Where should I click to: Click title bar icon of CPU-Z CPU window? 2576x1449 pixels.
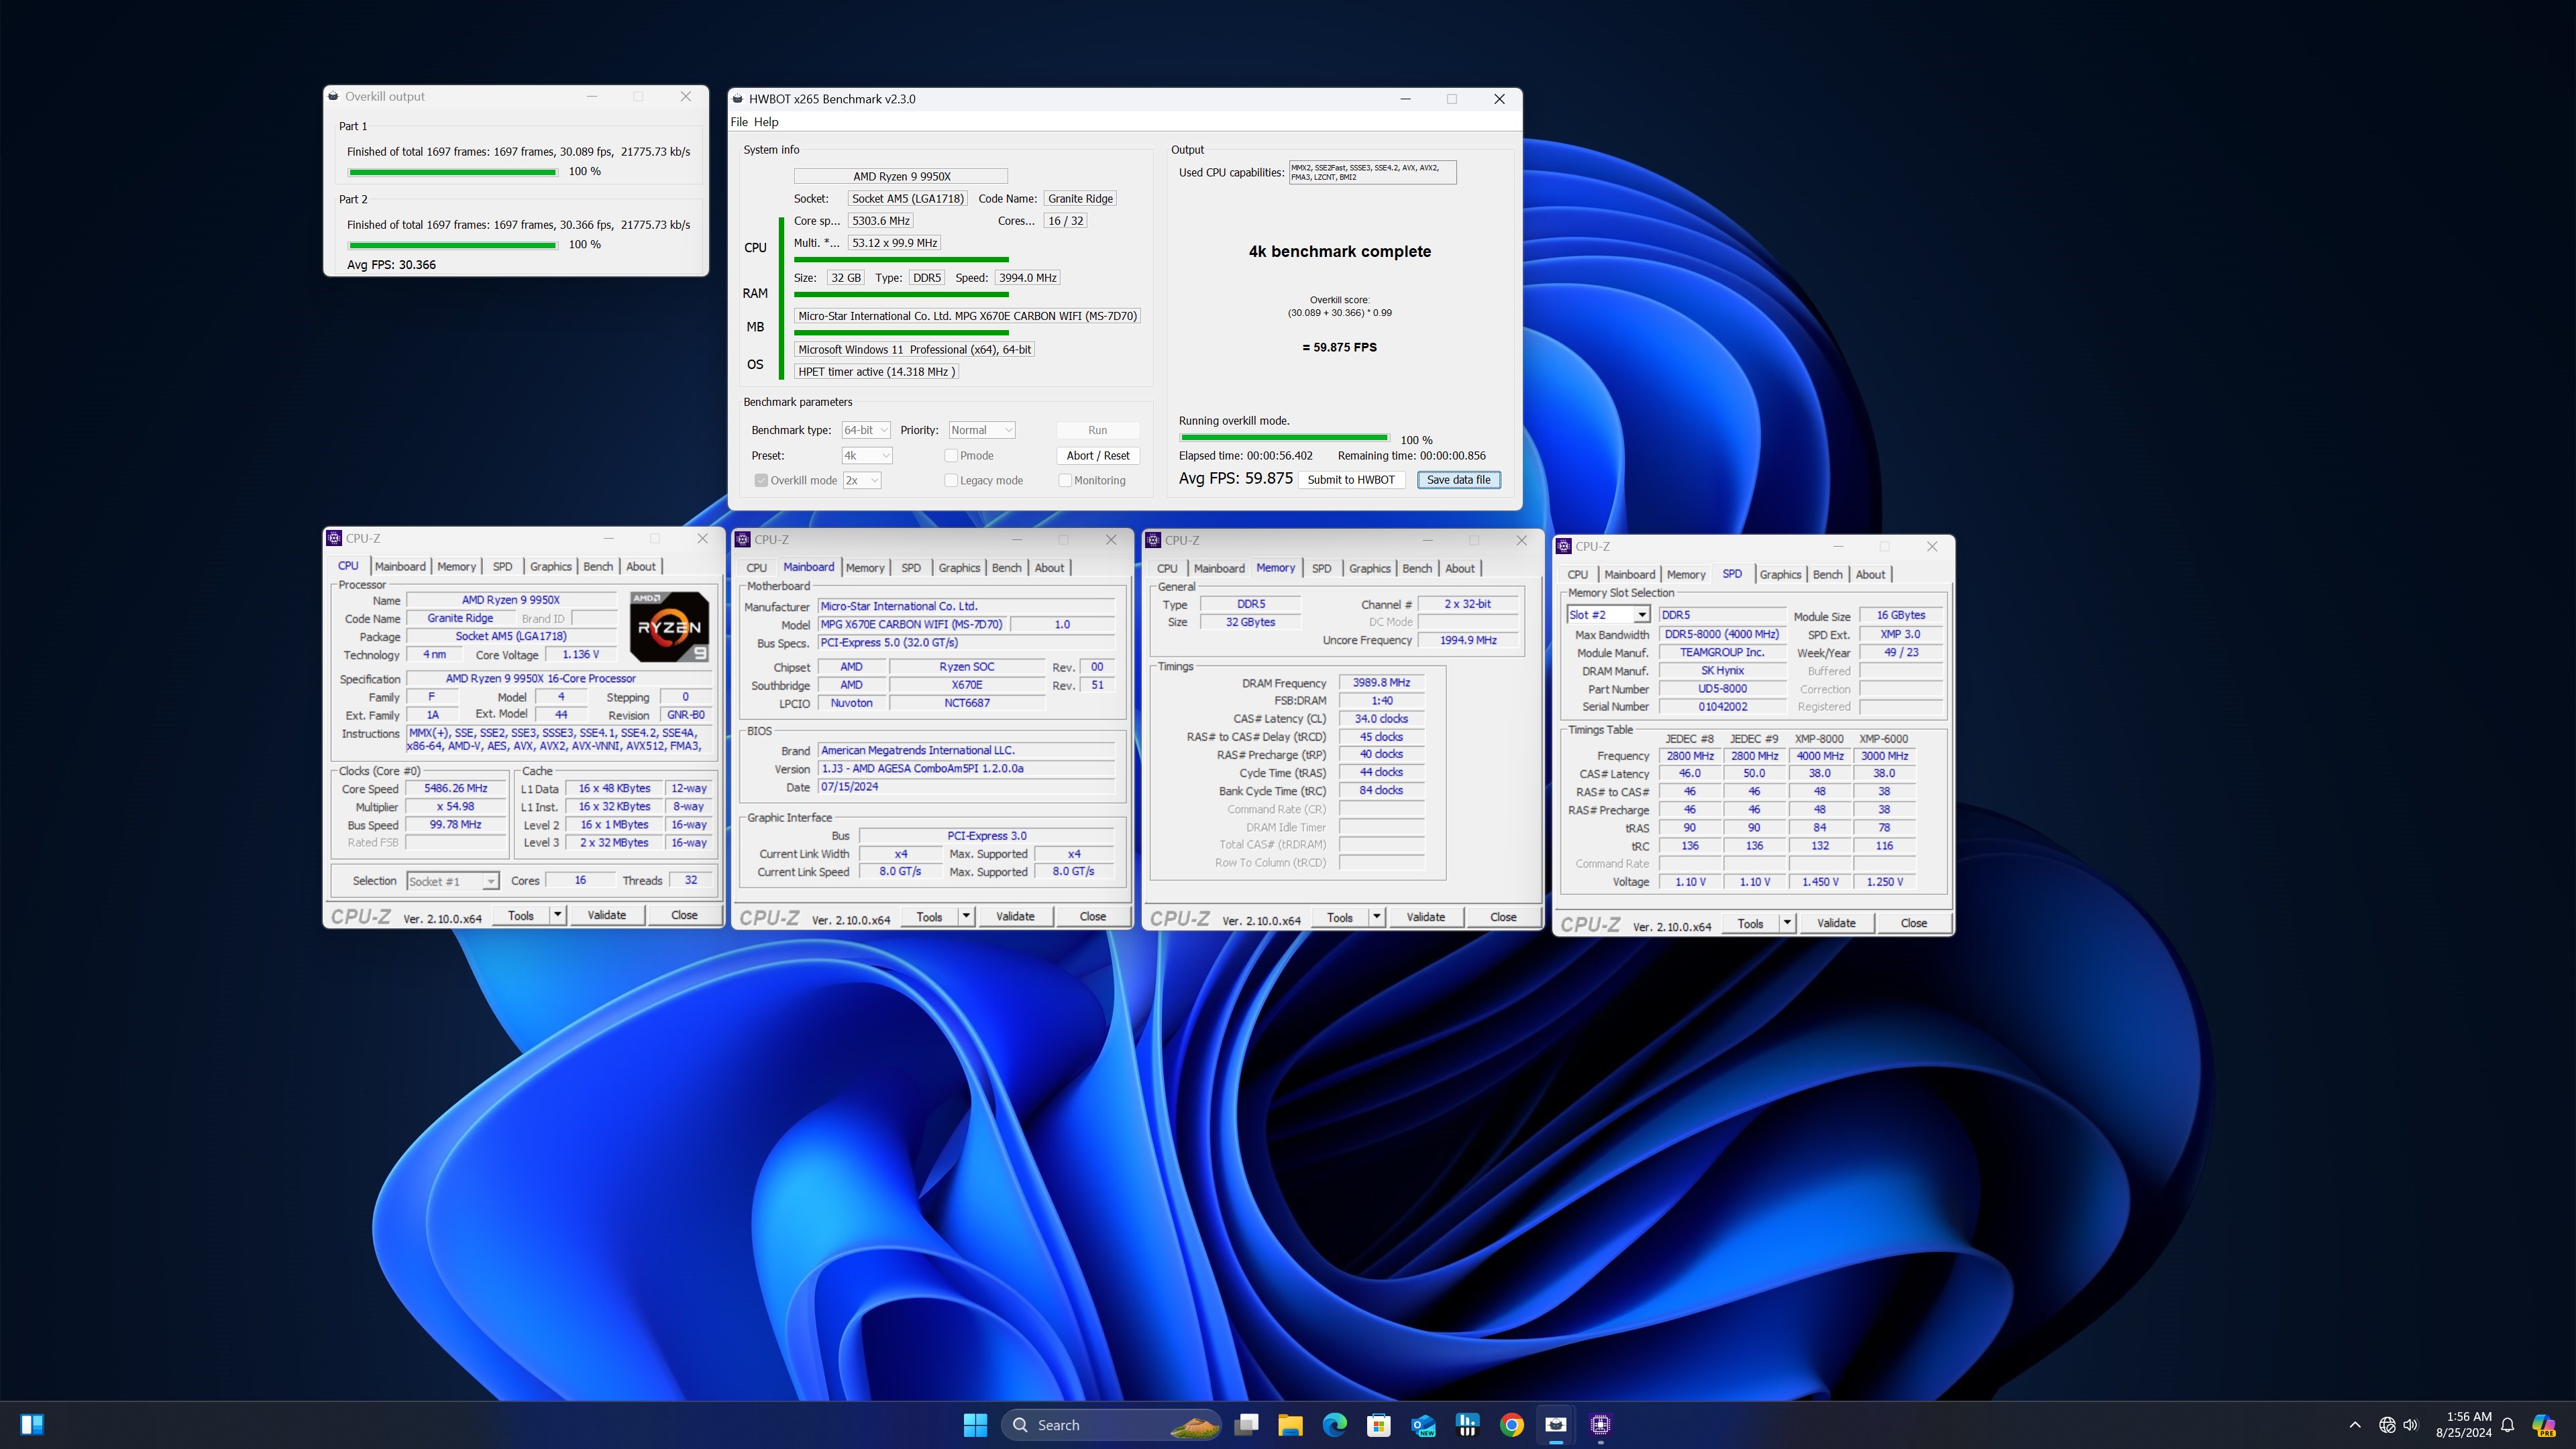334,538
